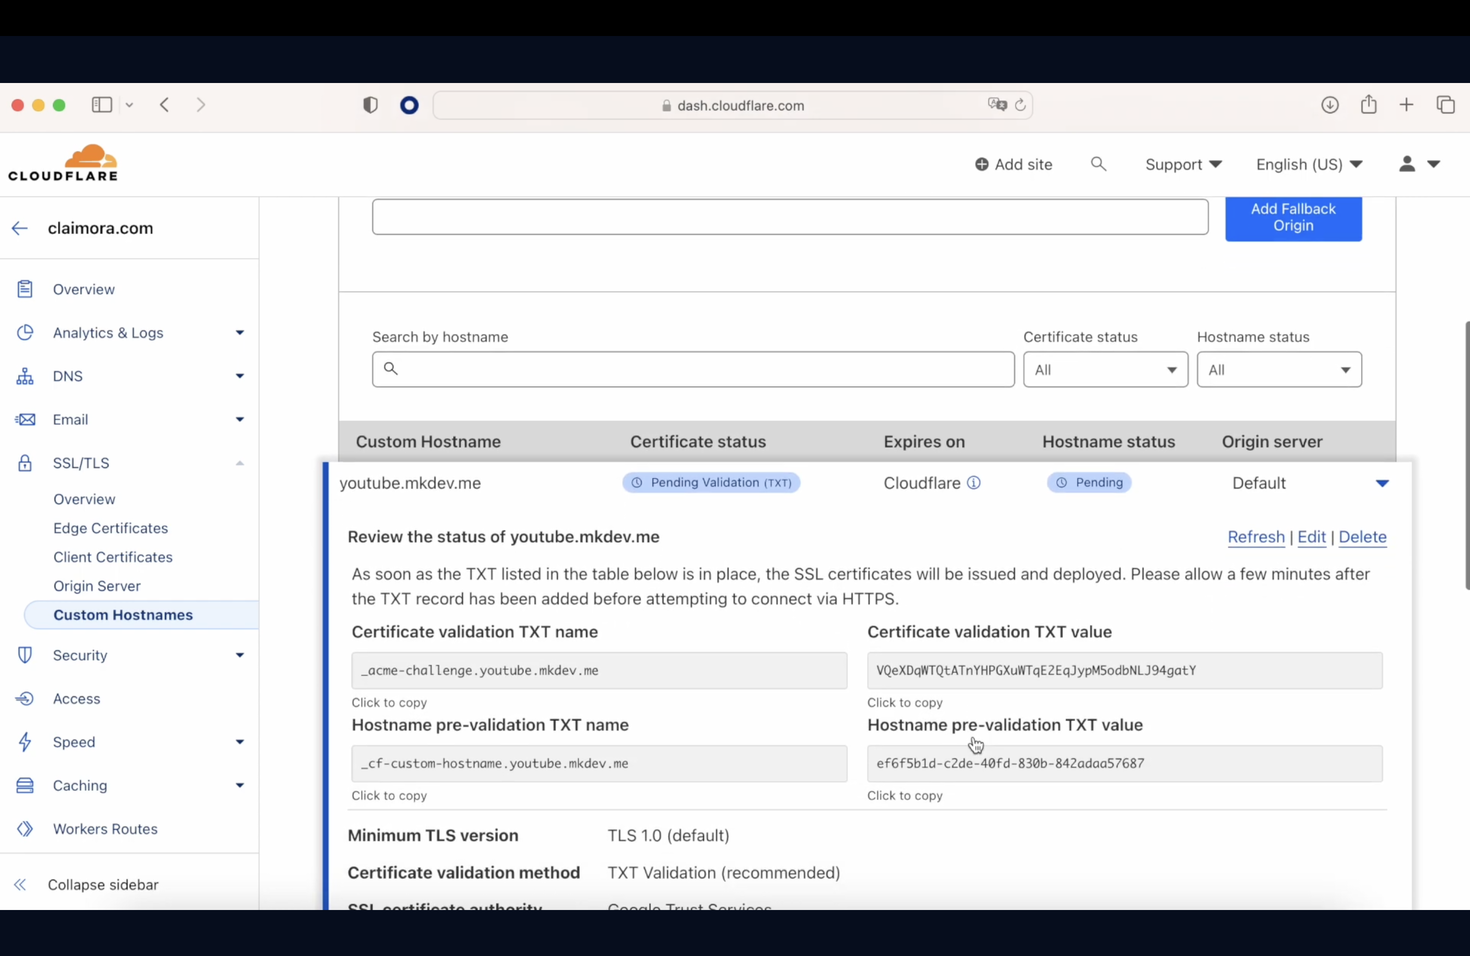Expand the Caching submenu arrow
The height and width of the screenshot is (956, 1470).
pos(240,785)
